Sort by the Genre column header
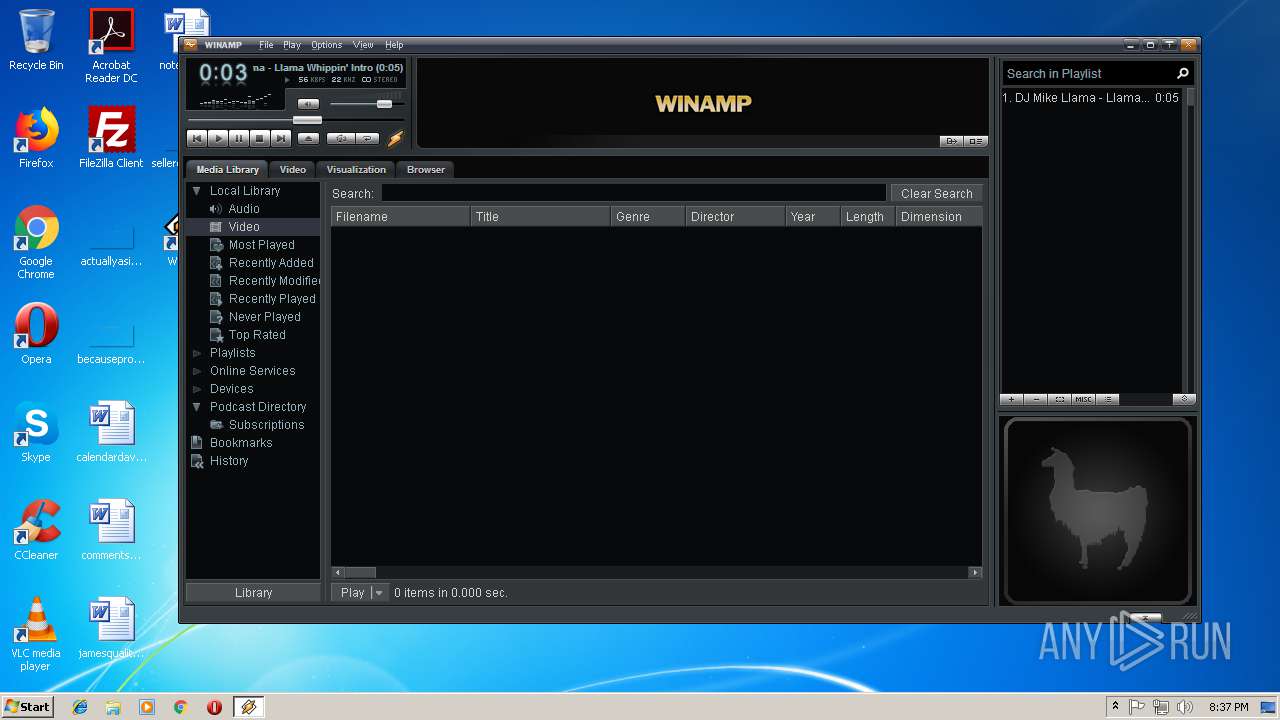Screen dimensions: 1280x720 pyautogui.click(x=648, y=216)
